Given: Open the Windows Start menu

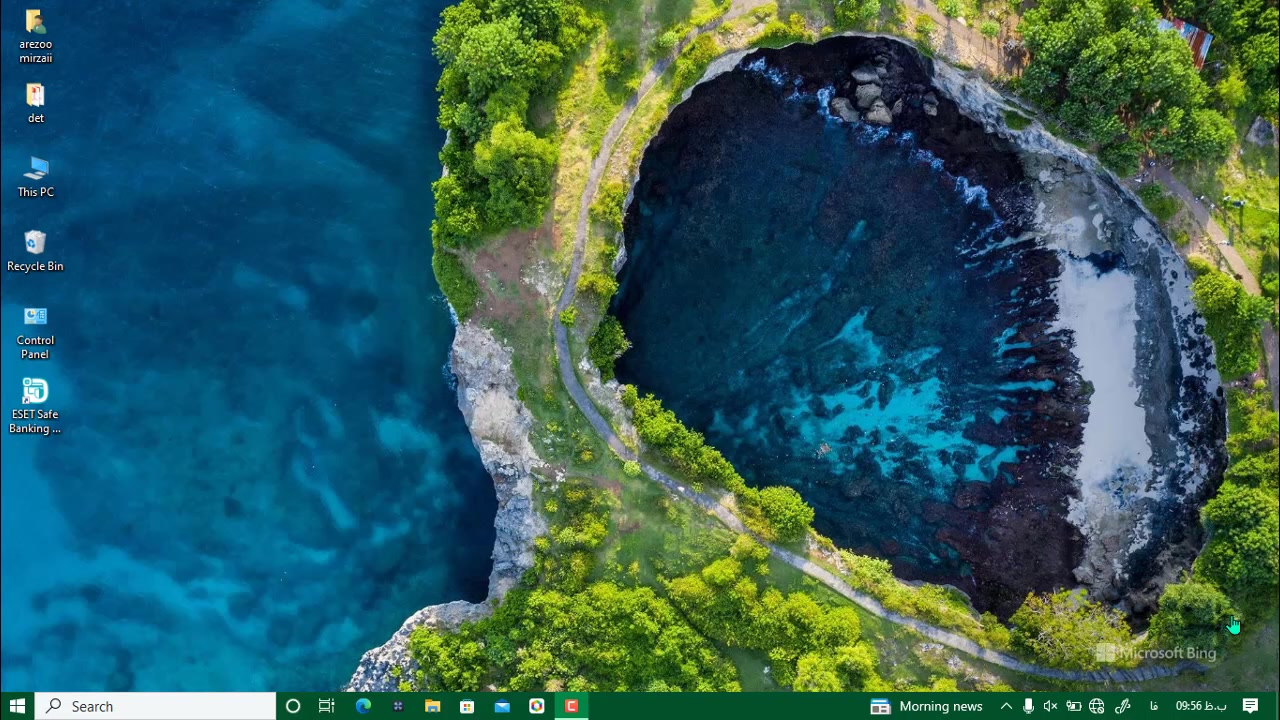Looking at the screenshot, I should pyautogui.click(x=17, y=706).
